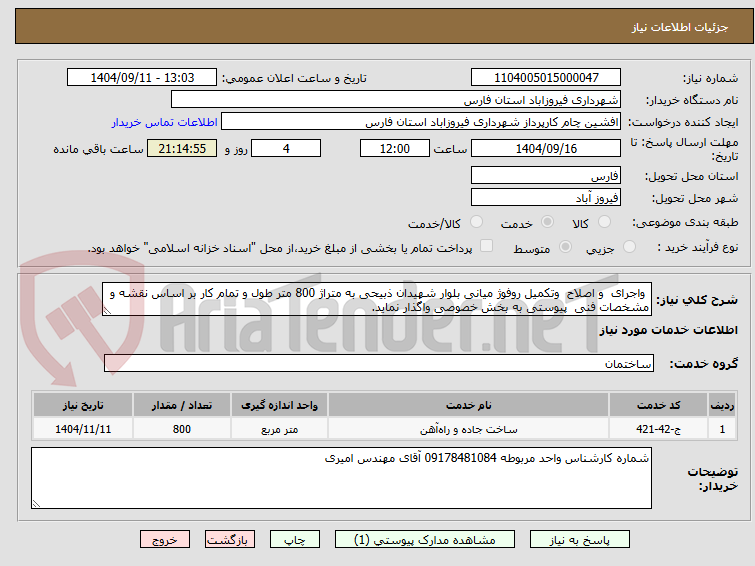Select the کالا/خدمت radio button
This screenshot has height=566, width=755.
(x=476, y=222)
